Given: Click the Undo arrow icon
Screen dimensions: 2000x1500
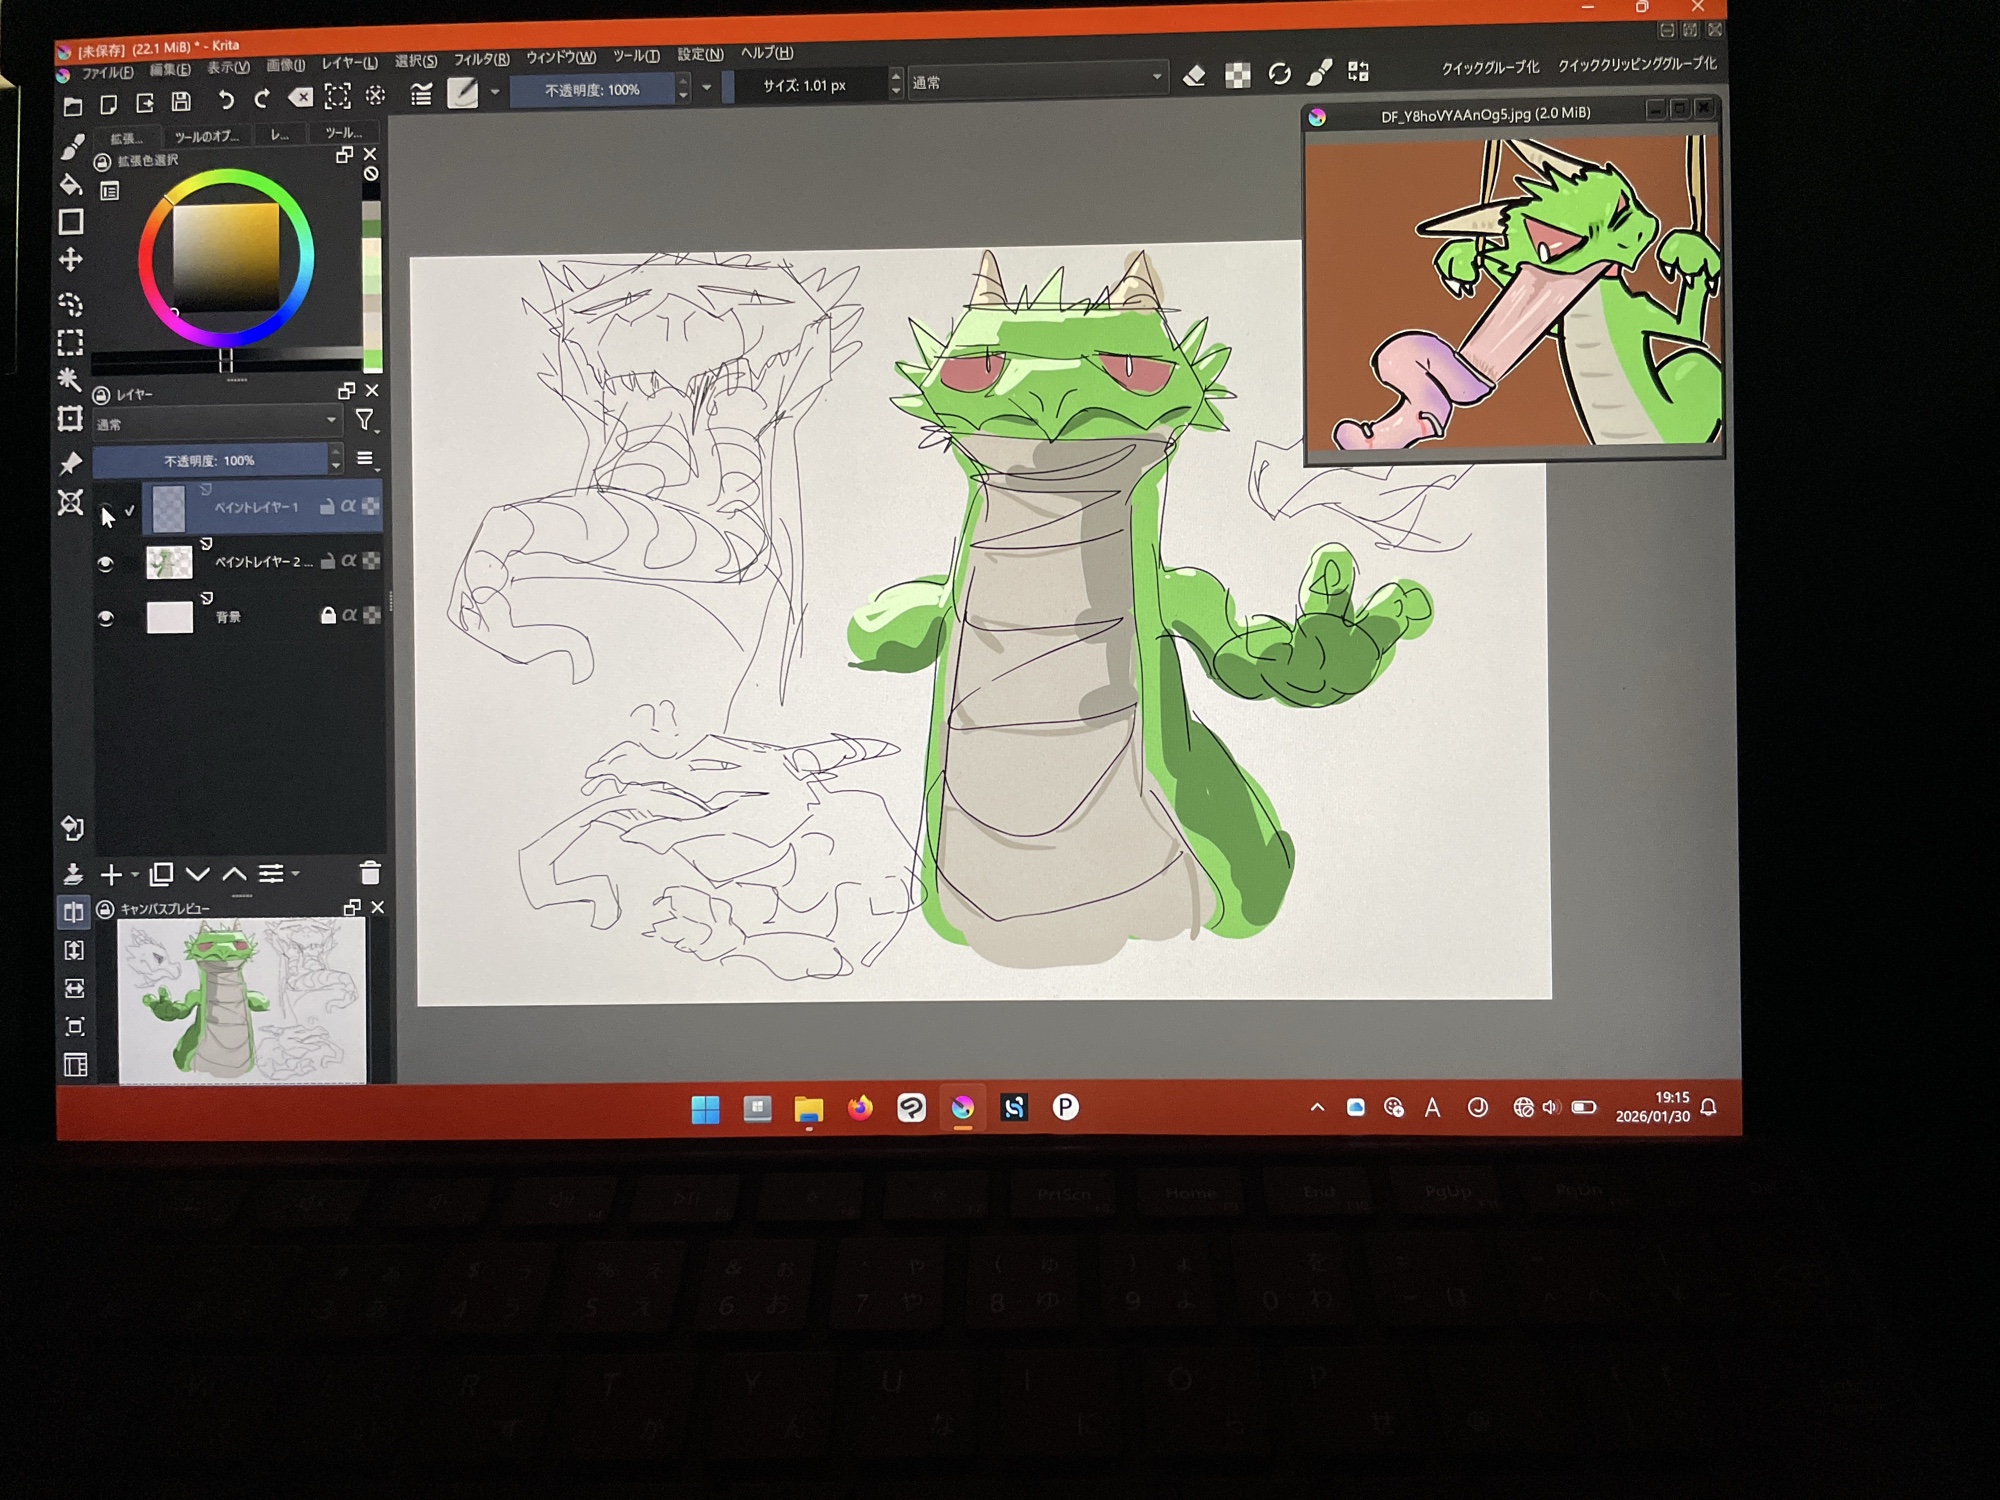Looking at the screenshot, I should click(x=226, y=100).
